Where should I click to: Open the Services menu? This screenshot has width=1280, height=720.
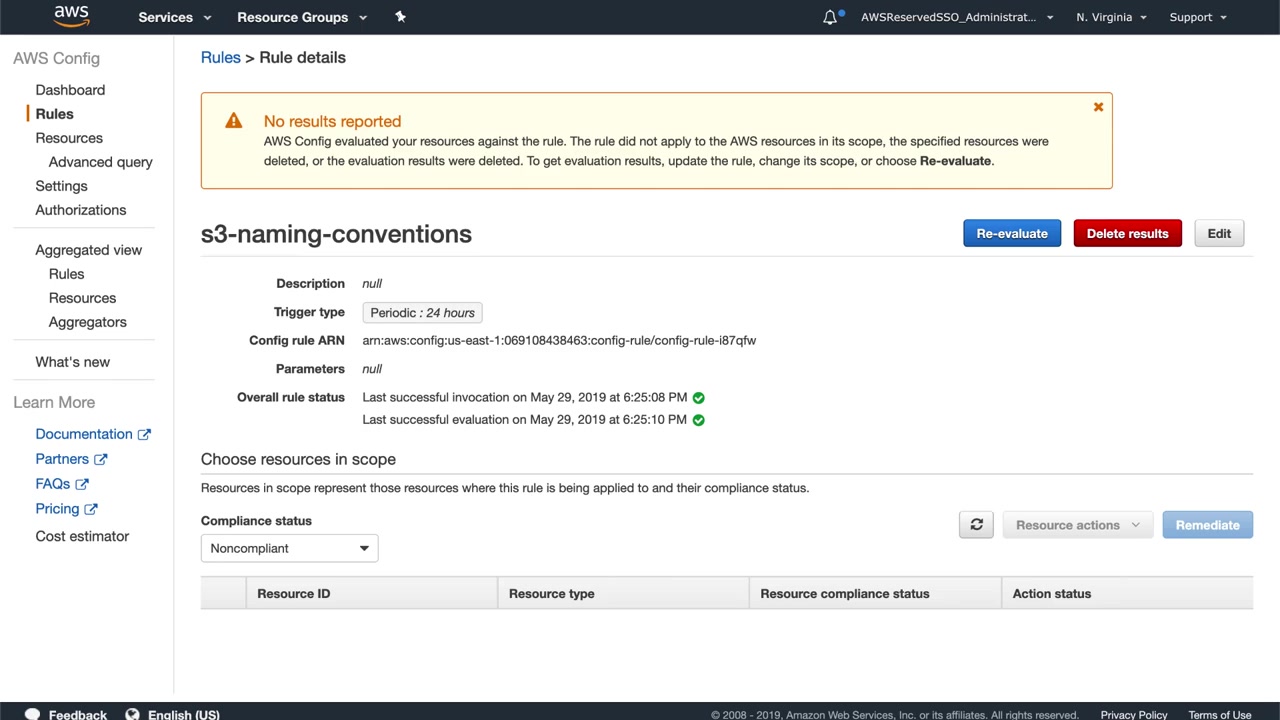pyautogui.click(x=174, y=17)
